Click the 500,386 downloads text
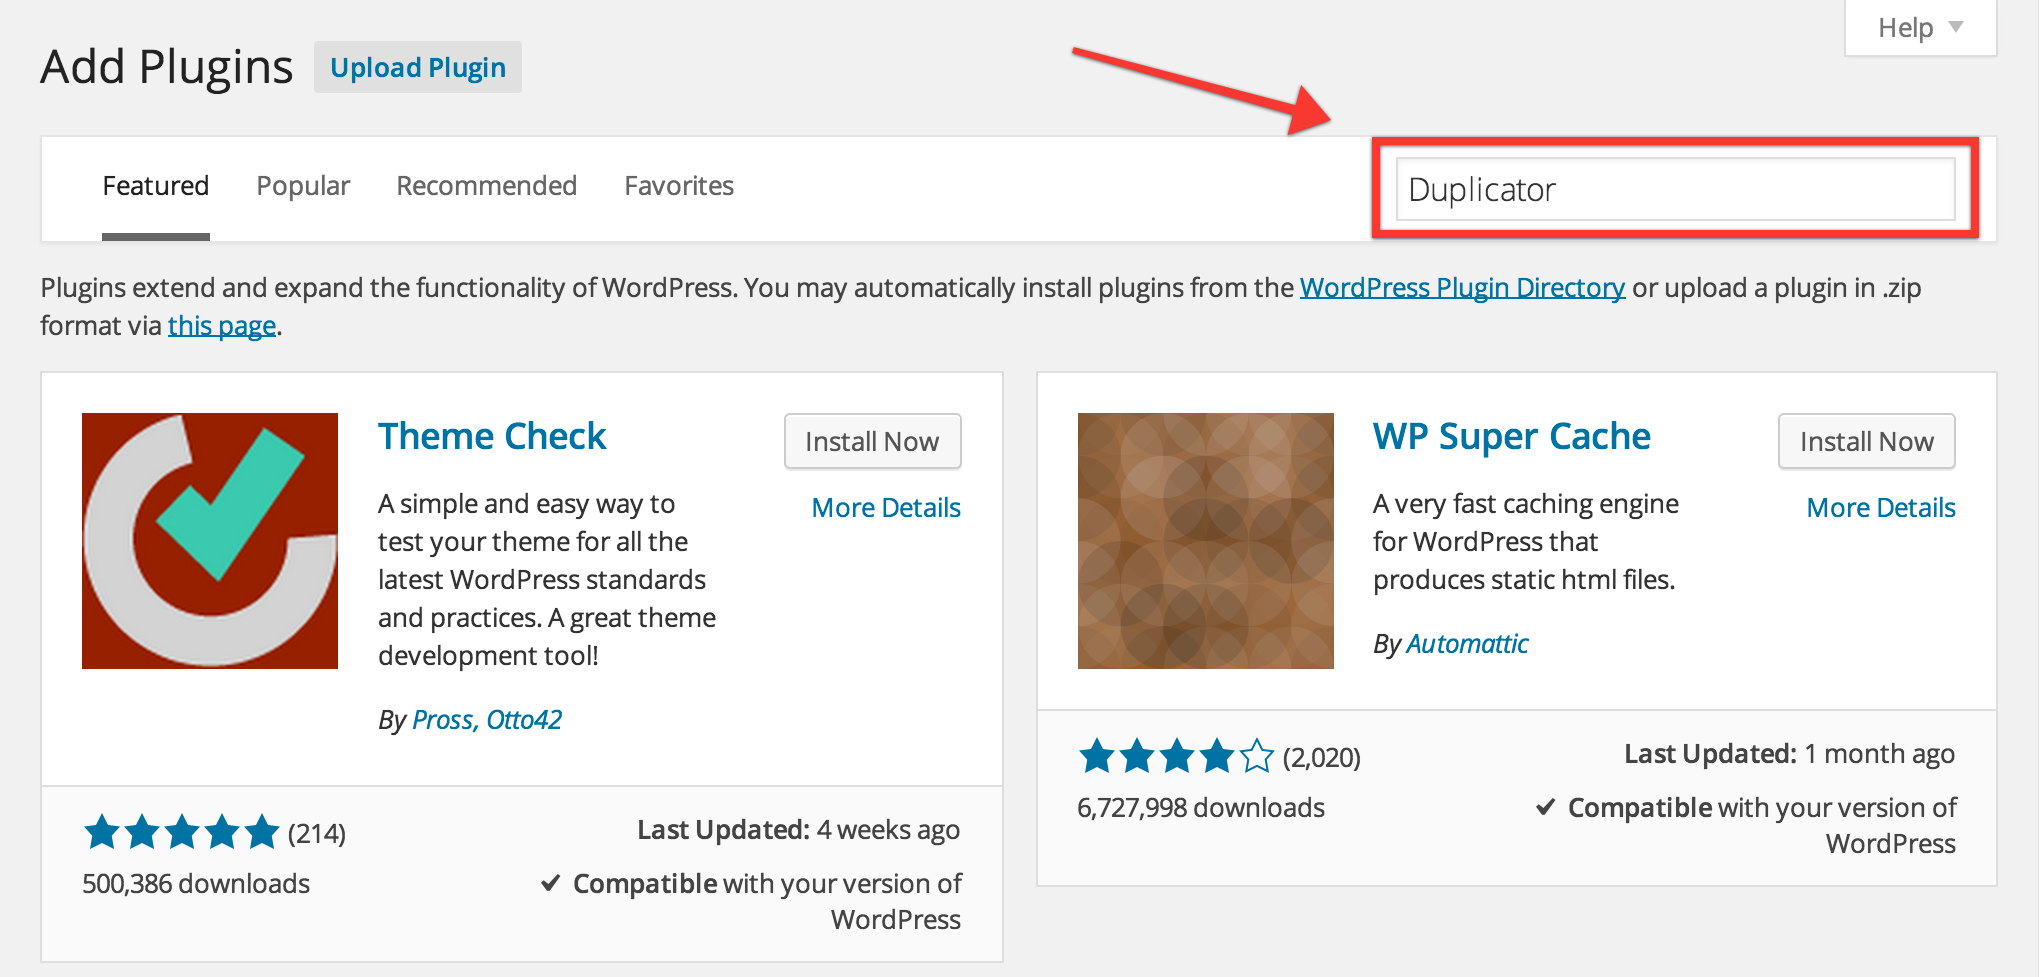Viewport: 2039px width, 977px height. (x=196, y=884)
